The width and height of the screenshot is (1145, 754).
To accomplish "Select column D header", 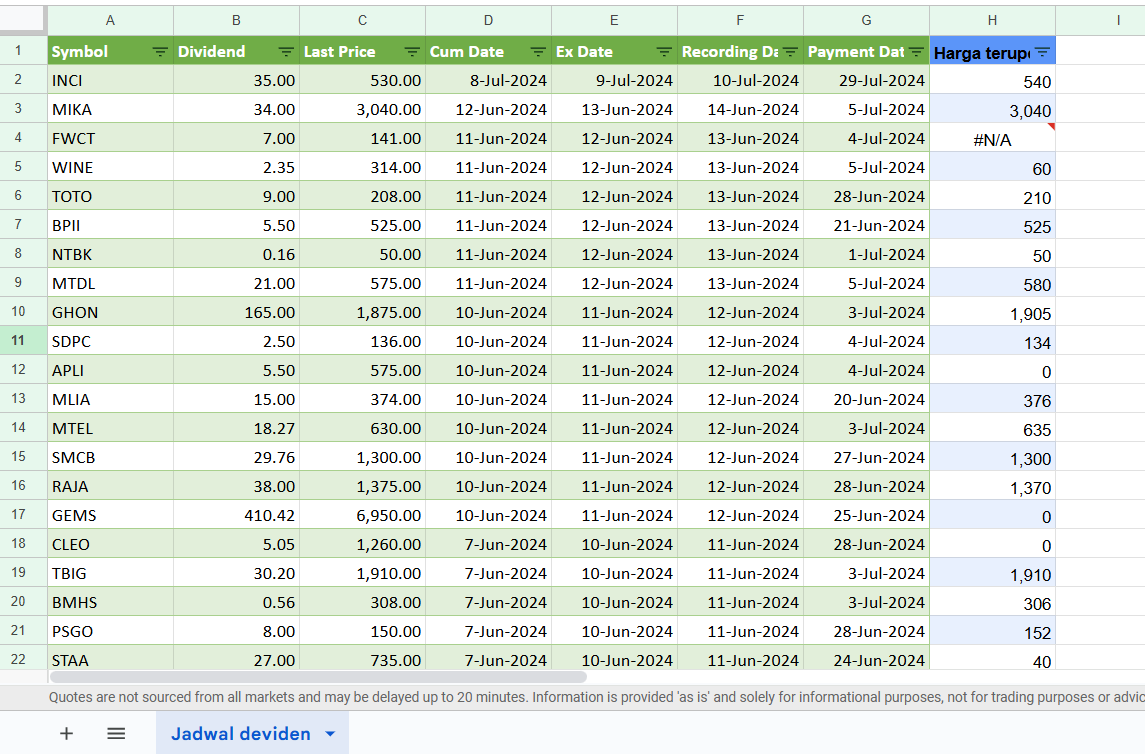I will [x=489, y=20].
